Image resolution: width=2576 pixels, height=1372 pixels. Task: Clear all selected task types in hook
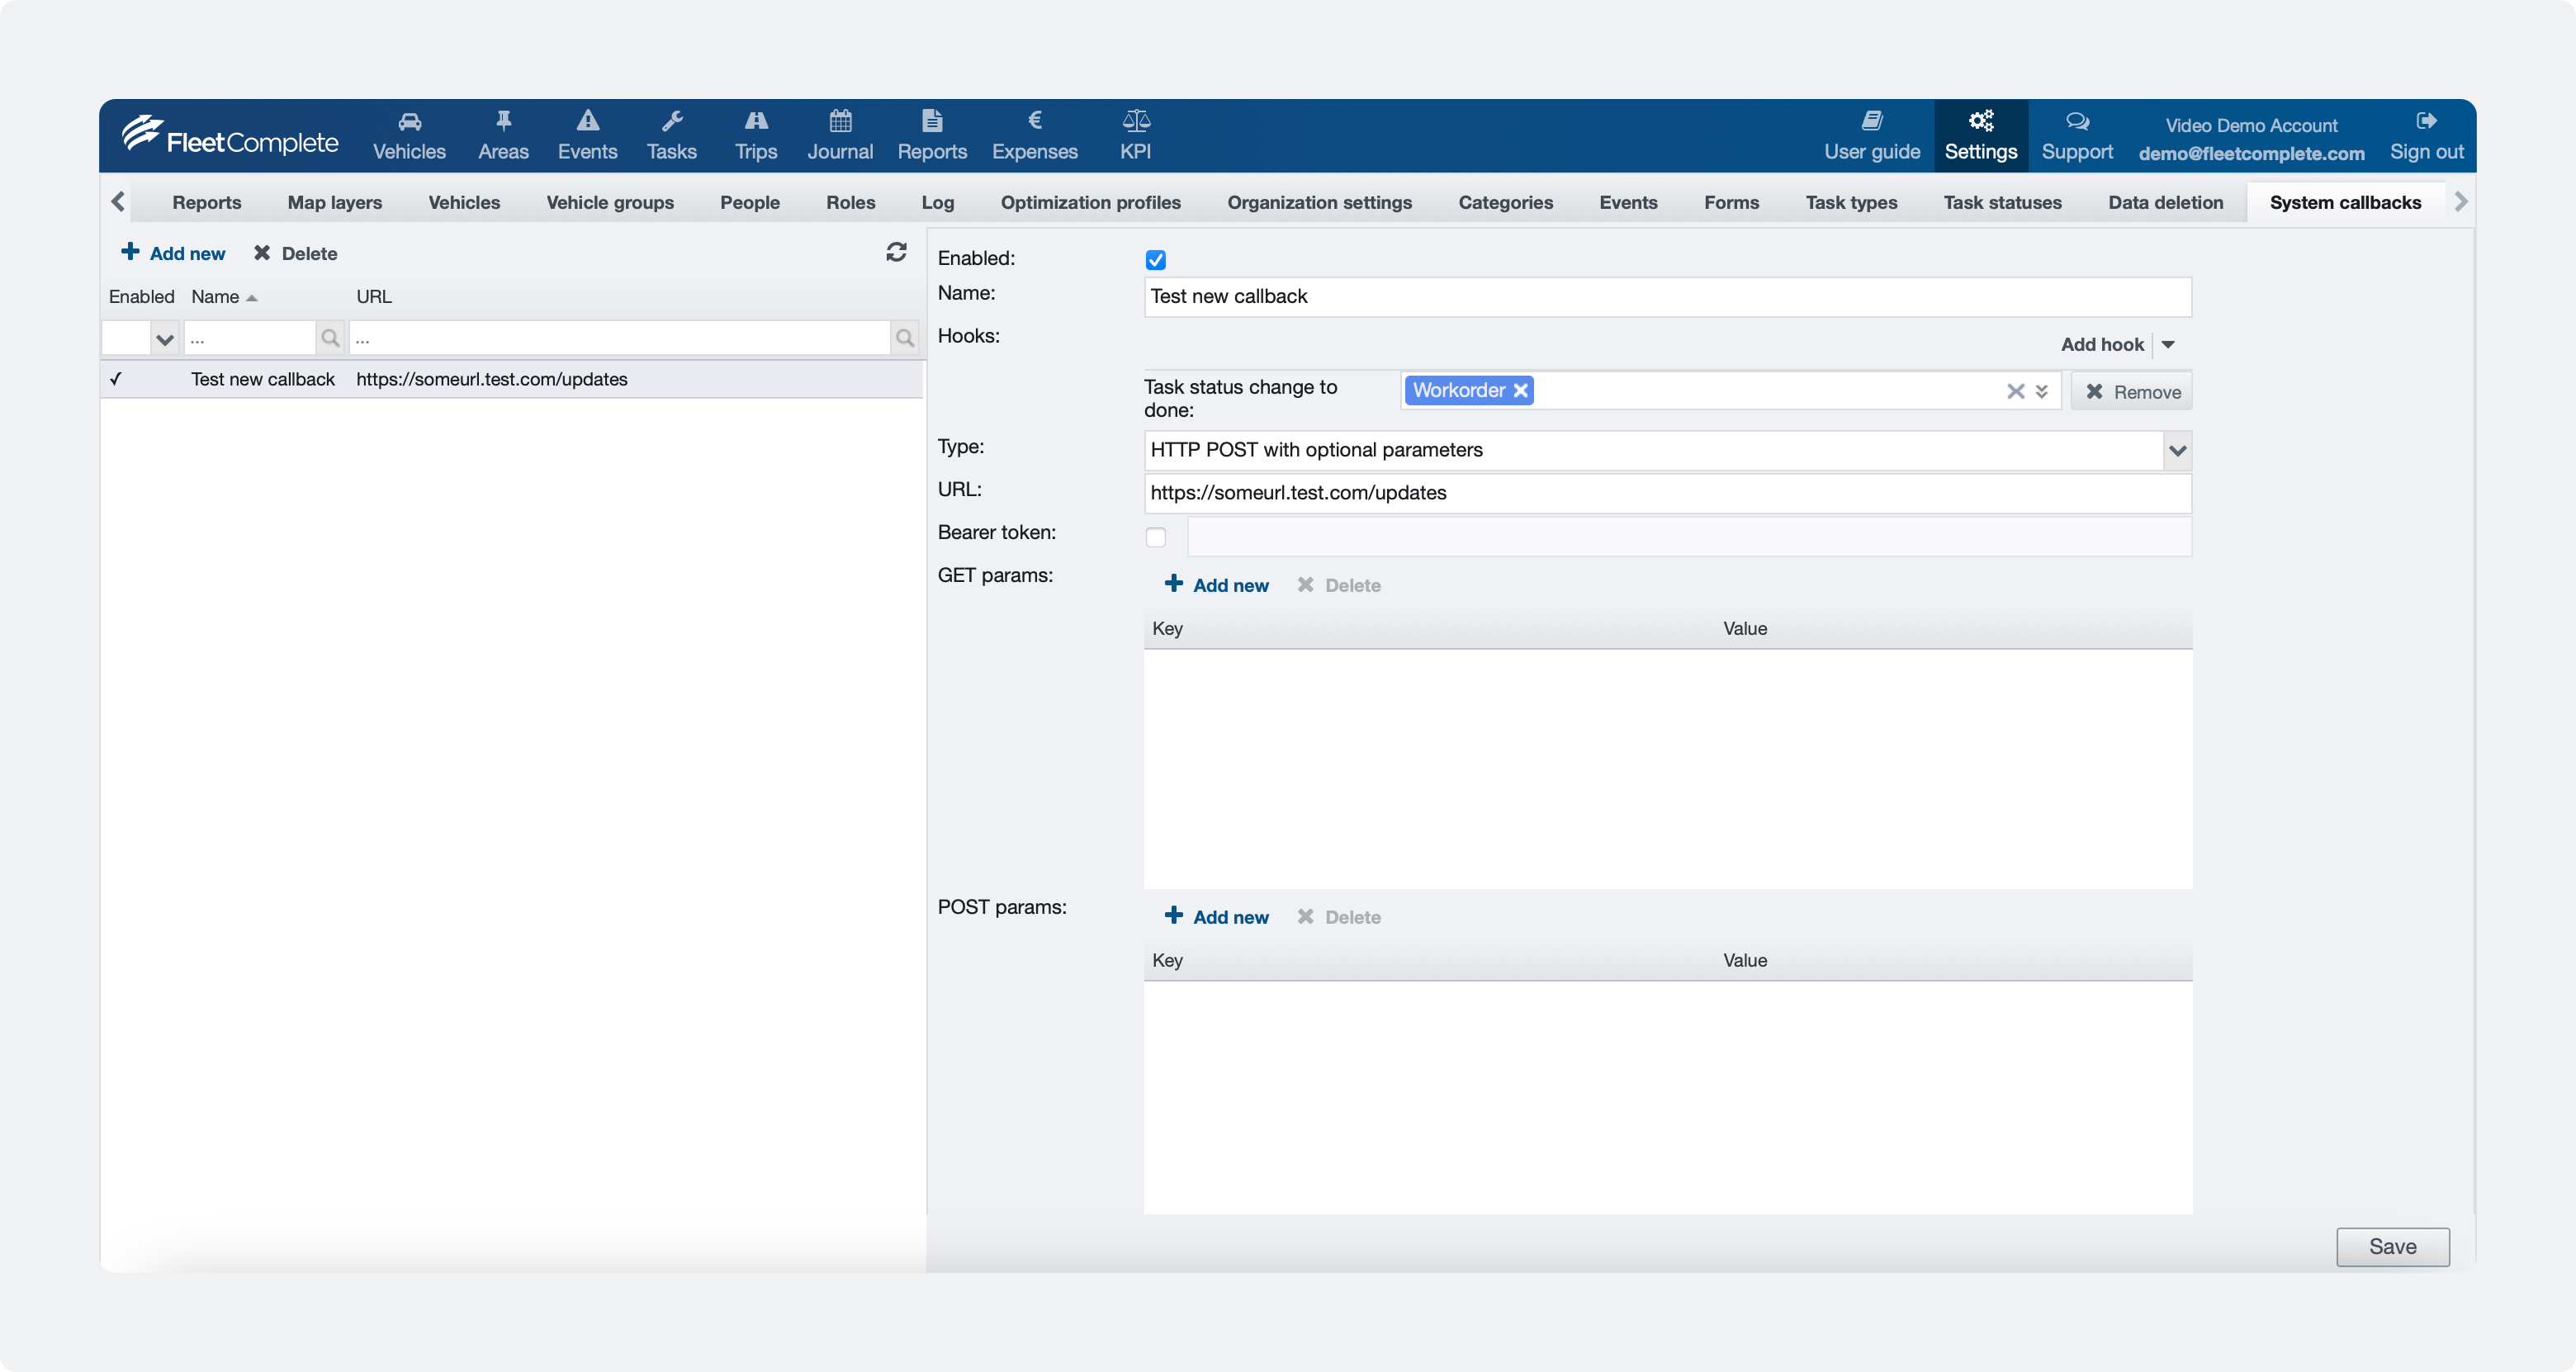[x=2015, y=391]
